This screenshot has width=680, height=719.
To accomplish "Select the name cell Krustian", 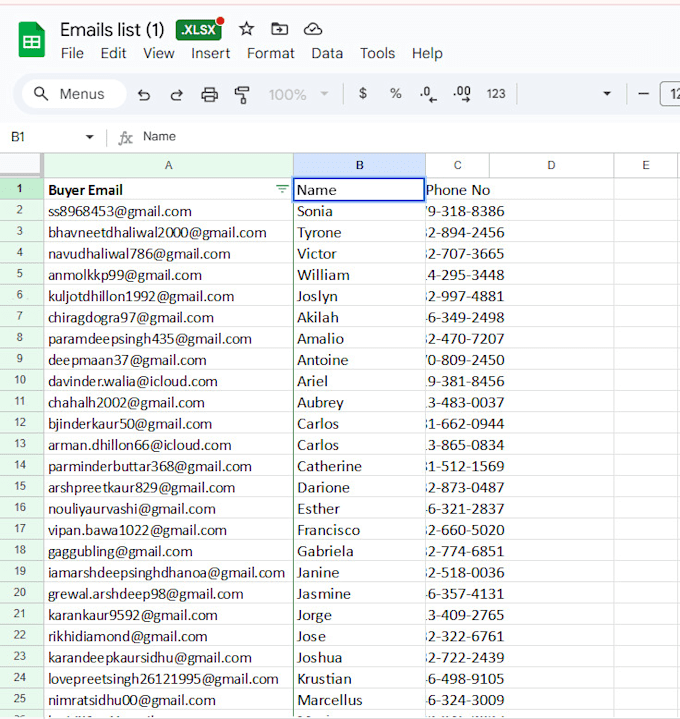I will click(359, 679).
